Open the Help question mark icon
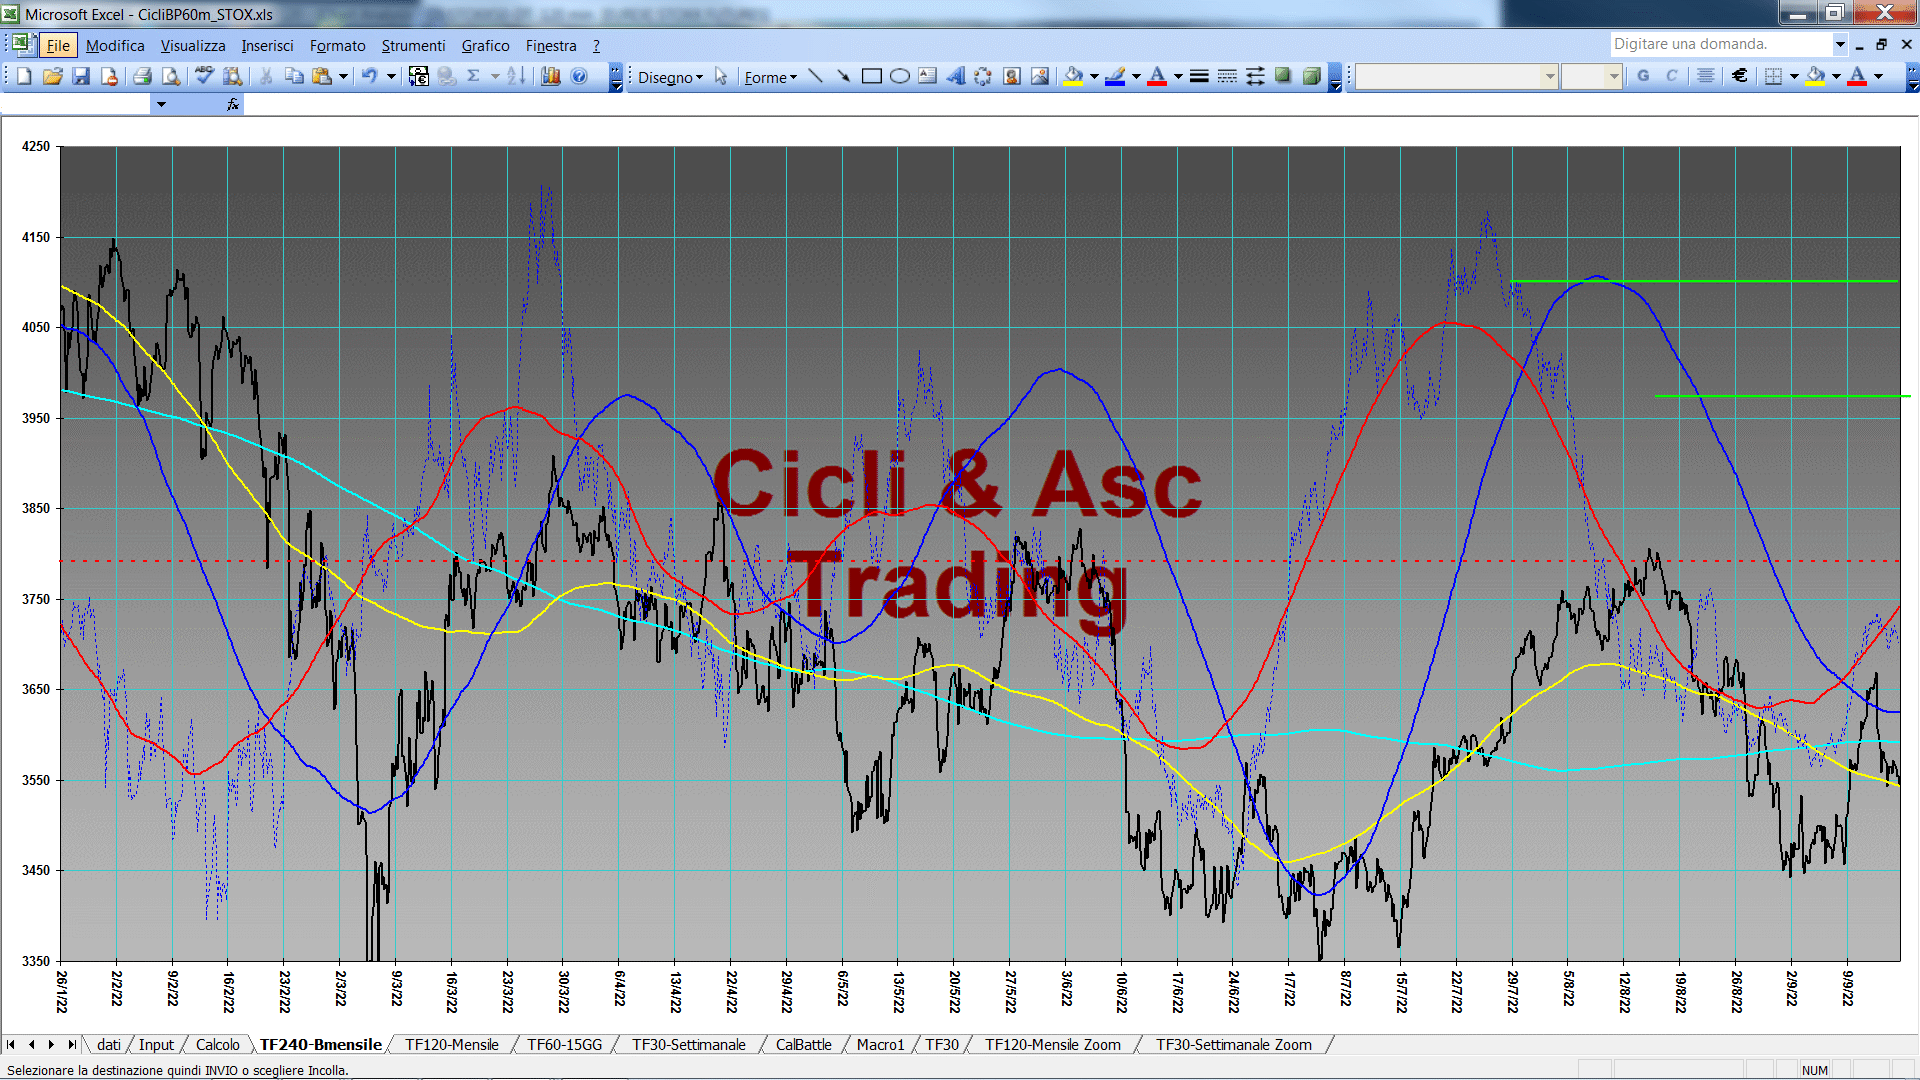Image resolution: width=1920 pixels, height=1080 pixels. [579, 76]
